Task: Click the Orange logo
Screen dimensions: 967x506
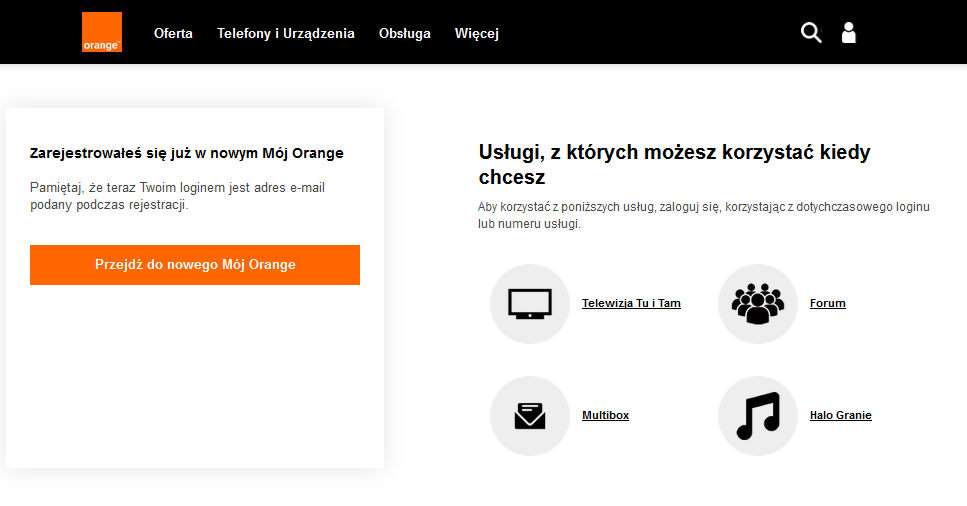Action: tap(102, 32)
